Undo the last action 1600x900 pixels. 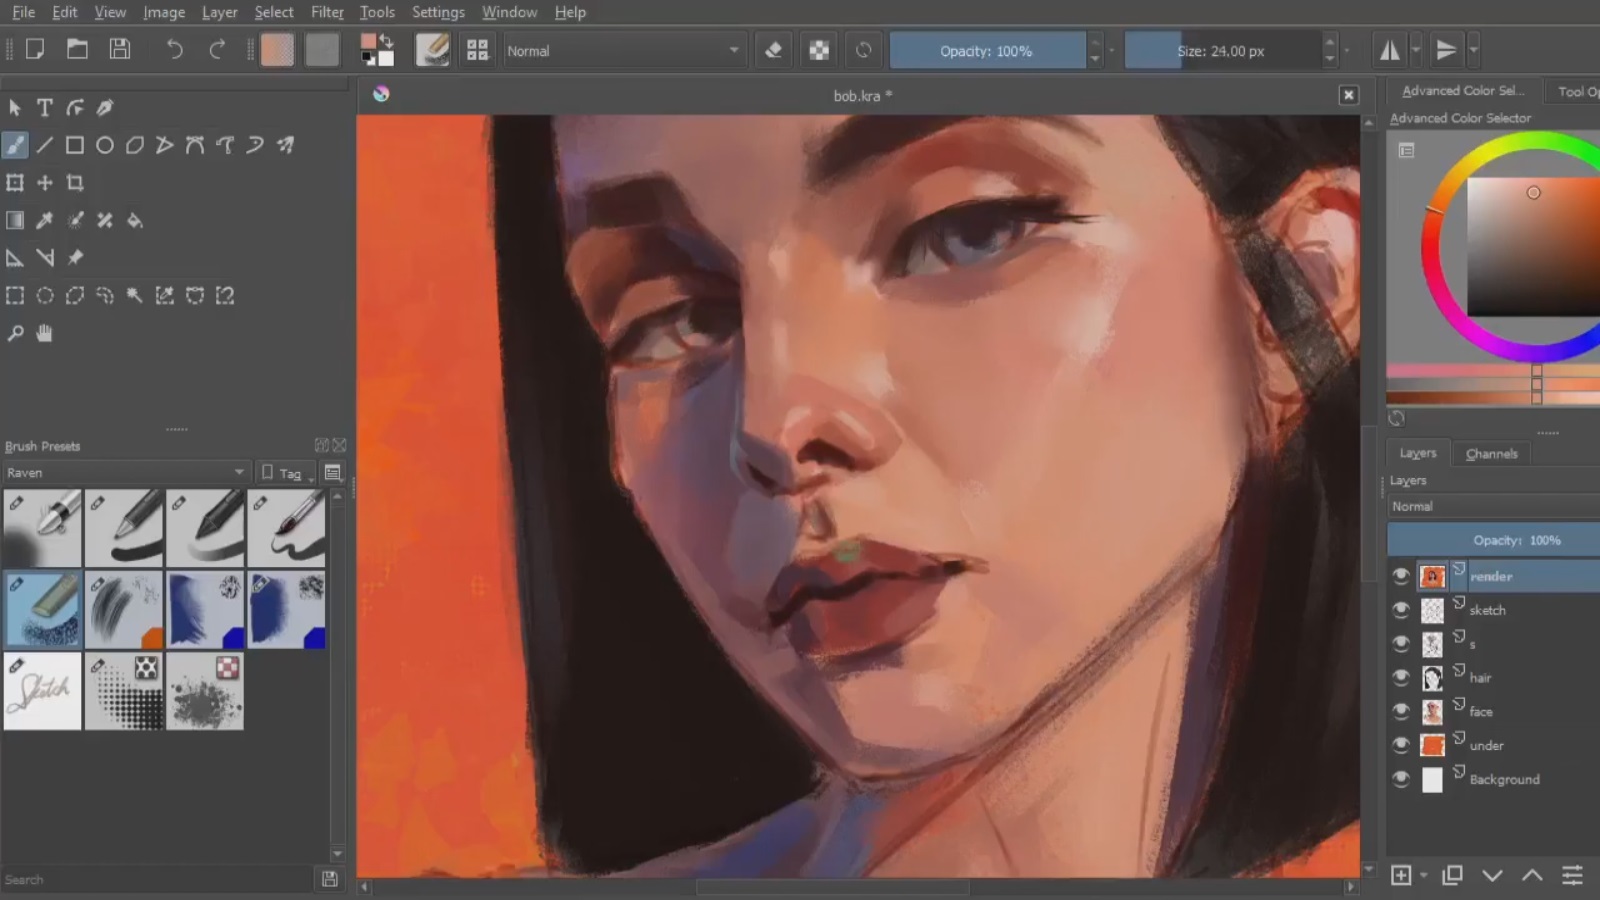click(174, 49)
